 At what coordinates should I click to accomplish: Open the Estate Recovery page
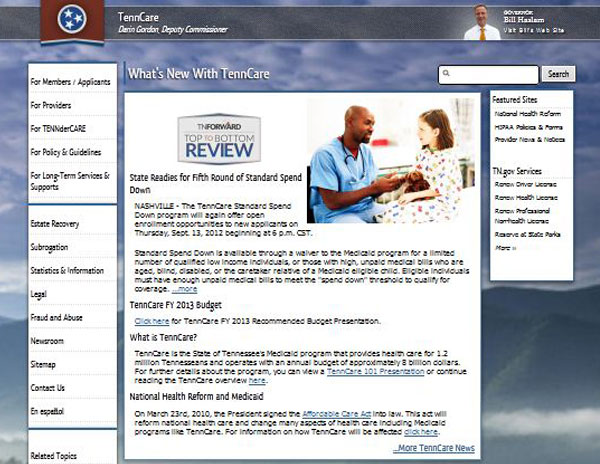pyautogui.click(x=55, y=224)
